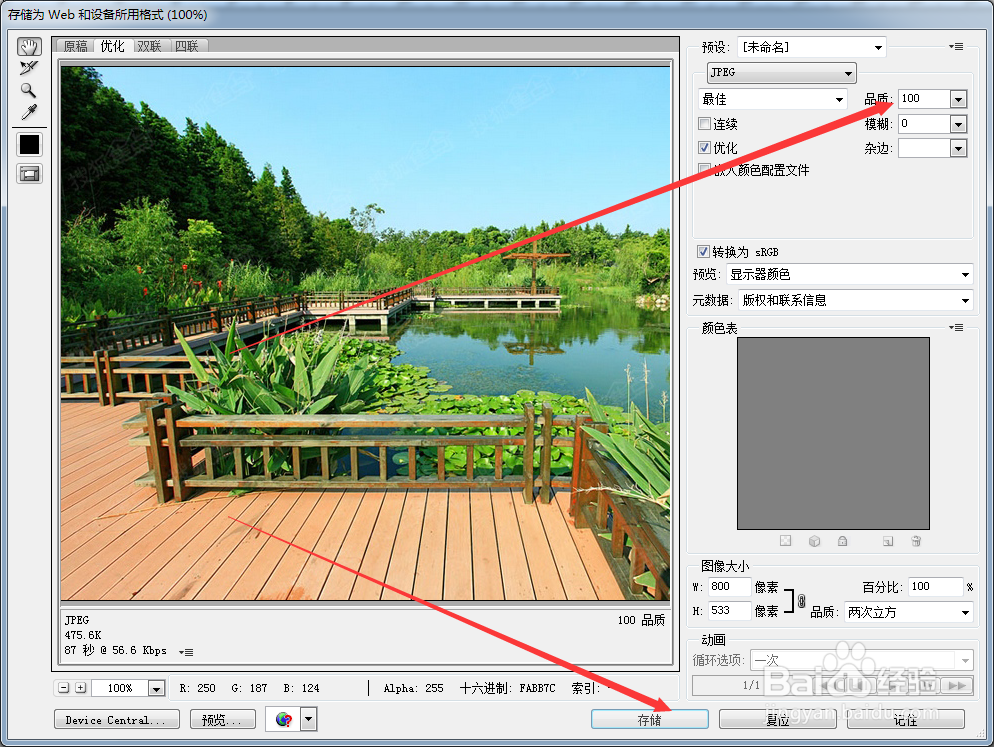Image resolution: width=994 pixels, height=747 pixels.
Task: Open the 颜色表 panel flyout menu
Action: (956, 327)
